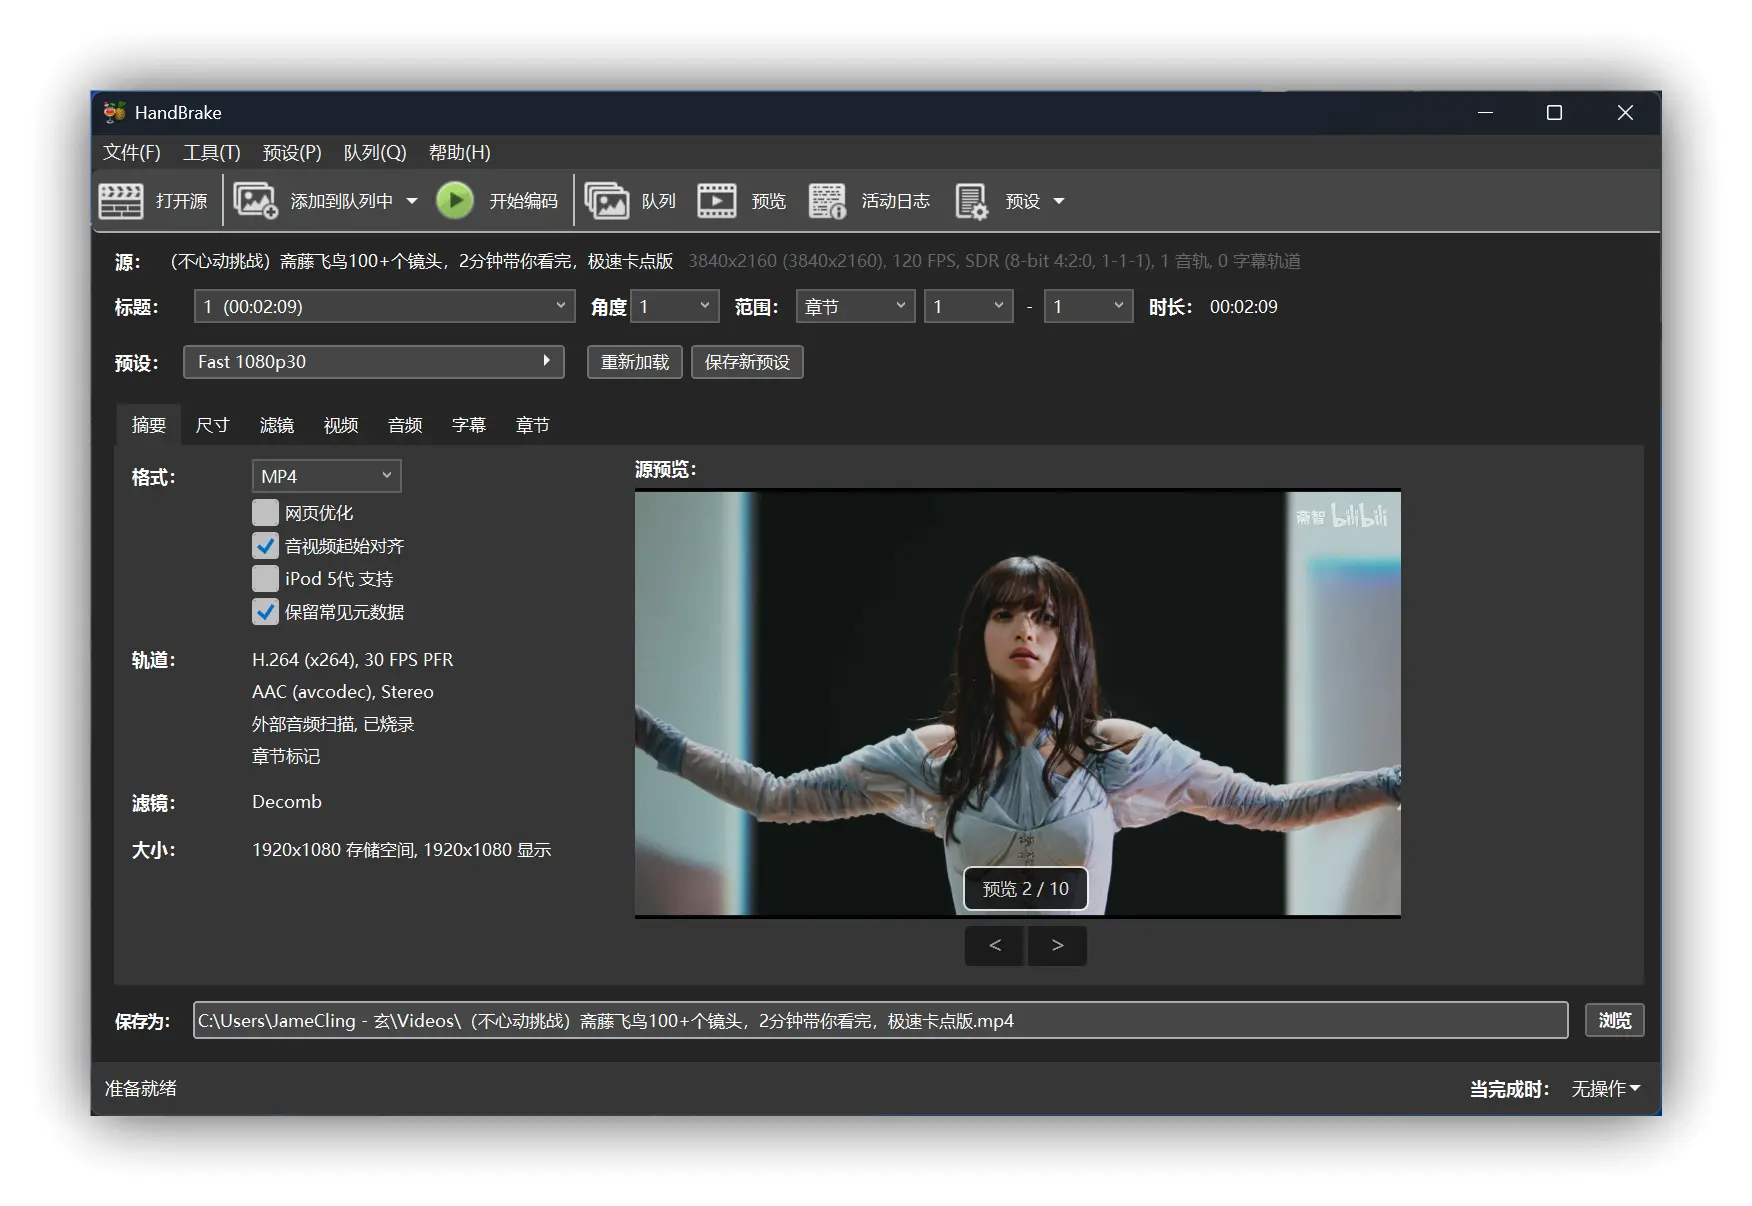The width and height of the screenshot is (1752, 1206).
Task: Open the Queue stacked-images icon
Action: click(x=606, y=201)
